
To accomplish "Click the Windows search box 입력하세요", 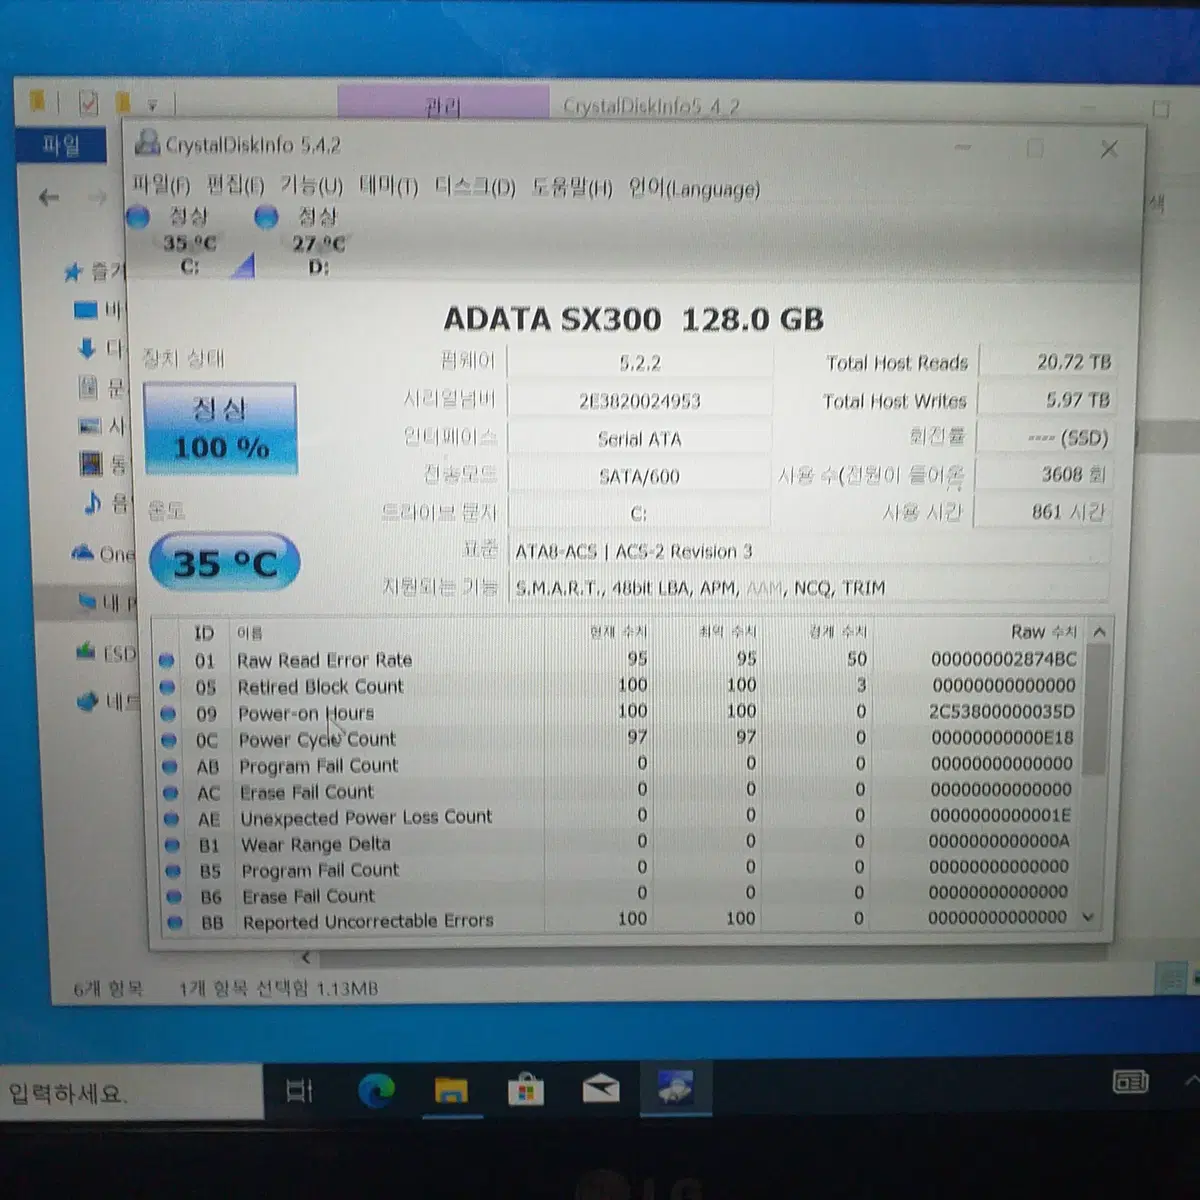I will (x=130, y=1093).
